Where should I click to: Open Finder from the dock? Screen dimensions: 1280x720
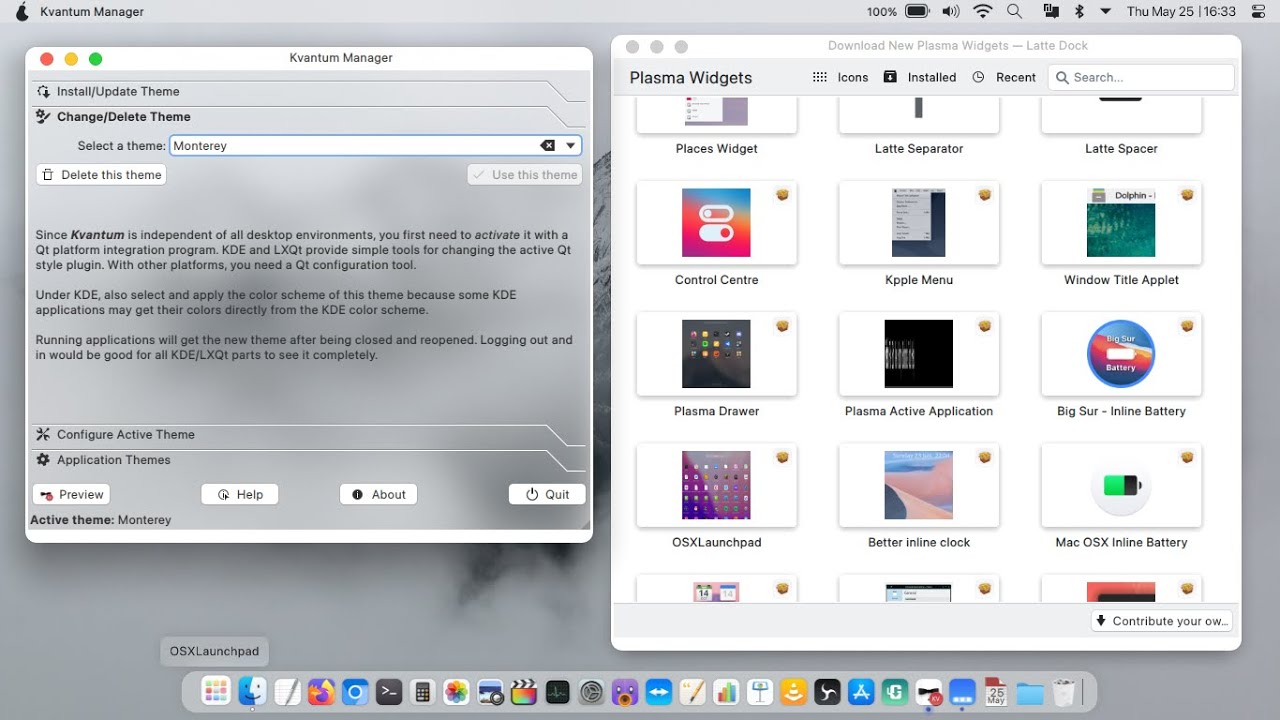click(x=252, y=691)
